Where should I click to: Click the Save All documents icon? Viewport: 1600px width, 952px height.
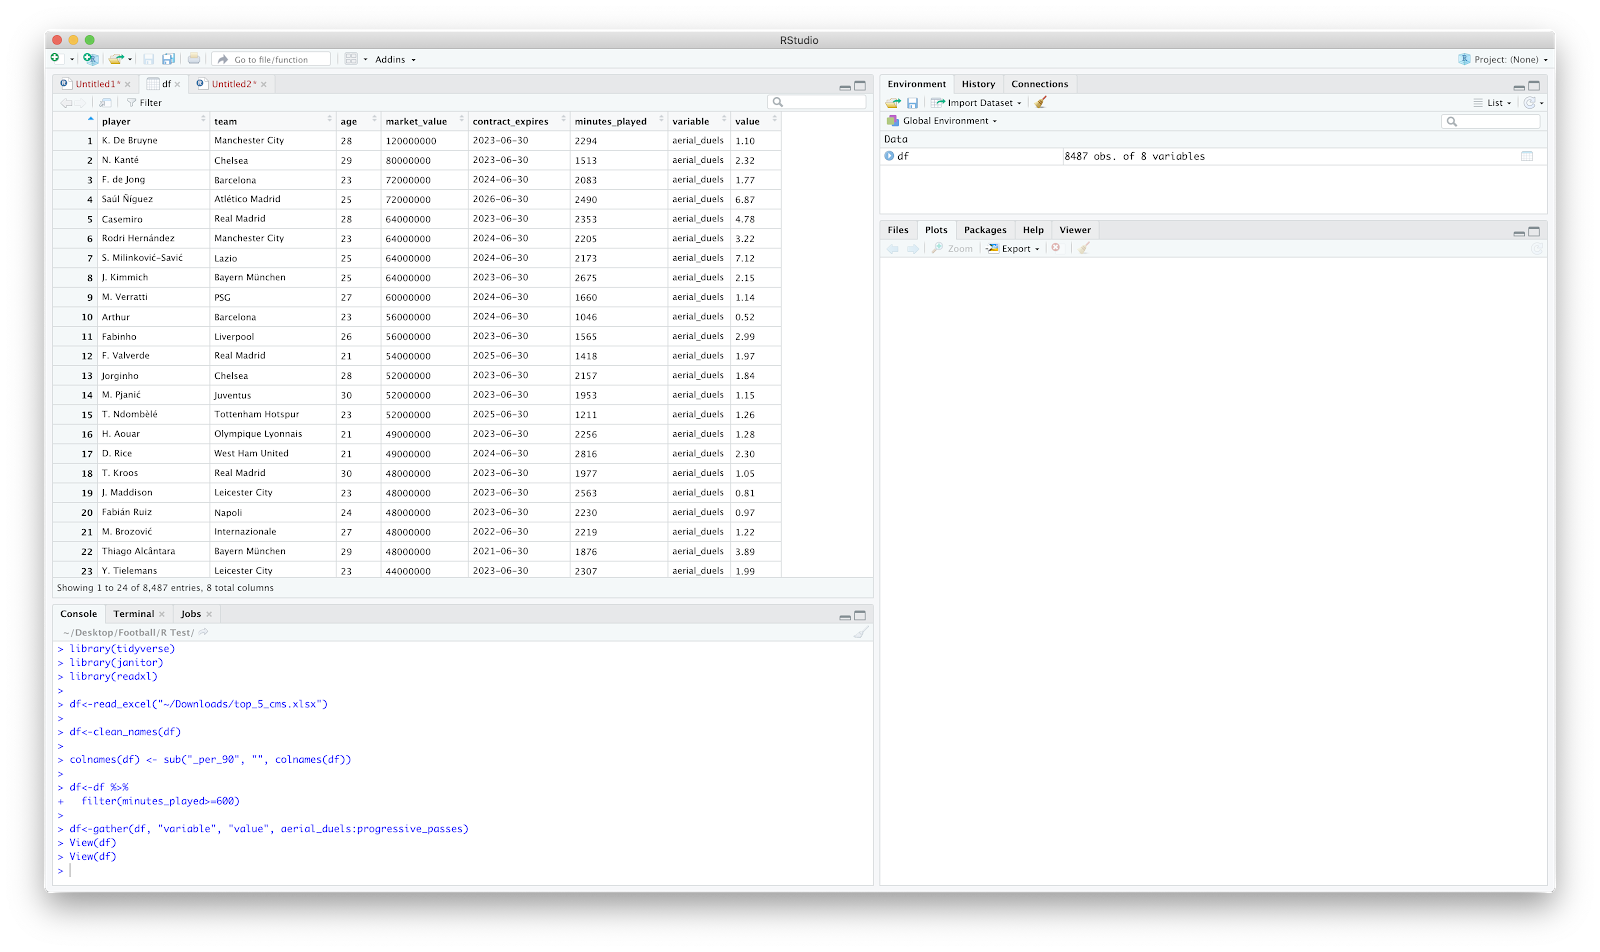click(x=169, y=59)
